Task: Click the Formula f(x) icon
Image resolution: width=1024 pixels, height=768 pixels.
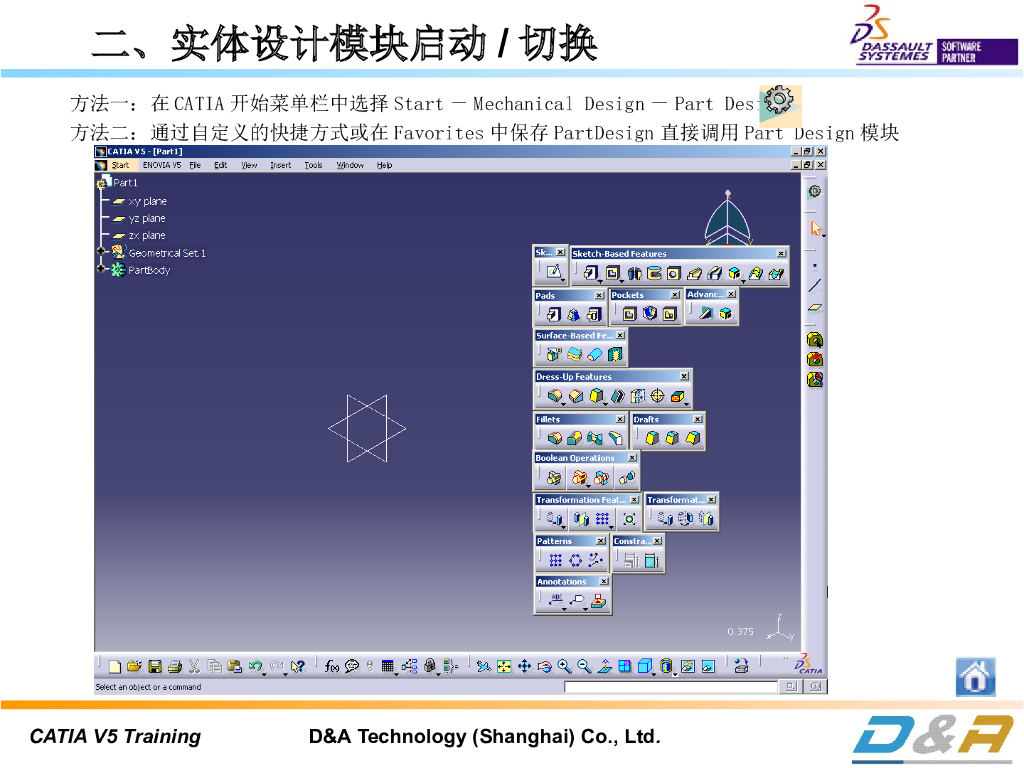Action: [332, 667]
